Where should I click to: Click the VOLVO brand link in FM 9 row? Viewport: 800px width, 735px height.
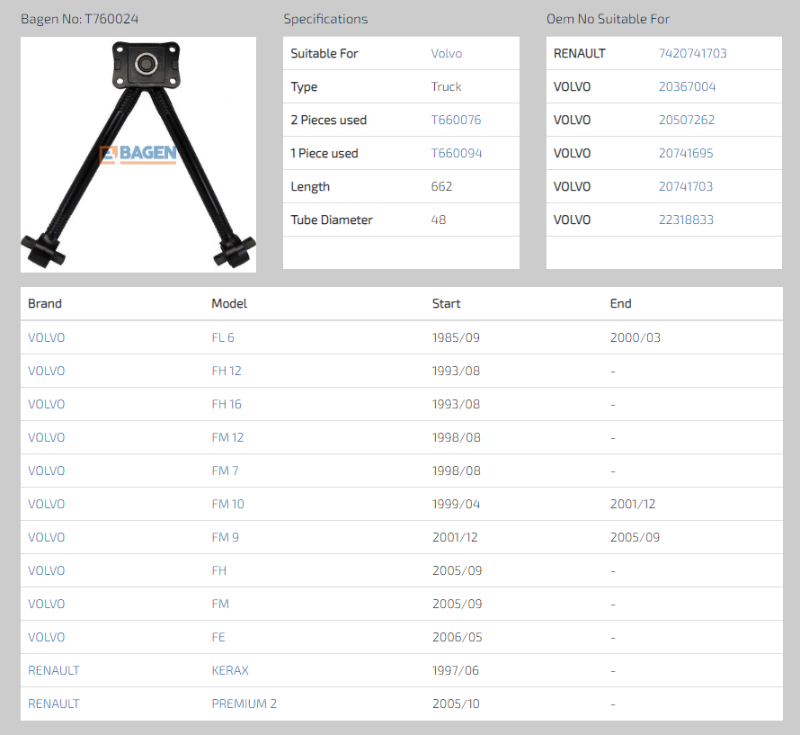[46, 537]
